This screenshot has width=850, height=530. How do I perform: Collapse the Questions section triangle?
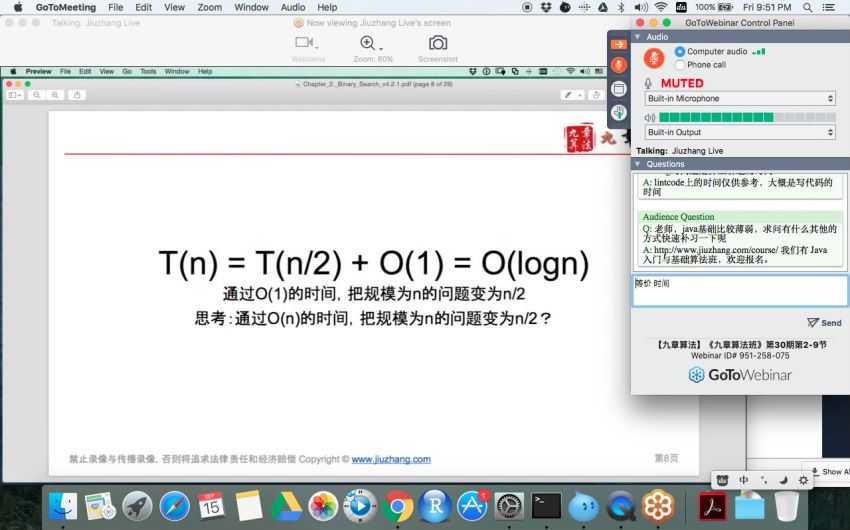tap(638, 164)
